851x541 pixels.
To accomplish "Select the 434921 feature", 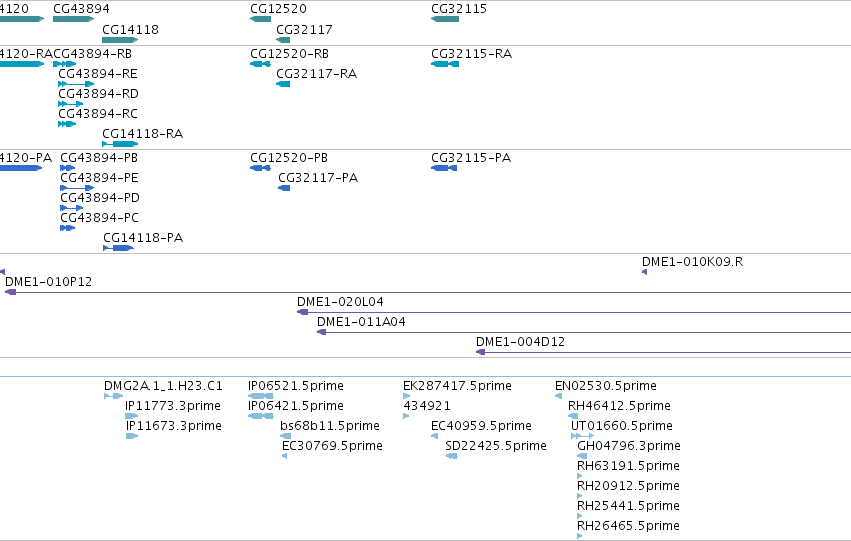I will tap(406, 417).
